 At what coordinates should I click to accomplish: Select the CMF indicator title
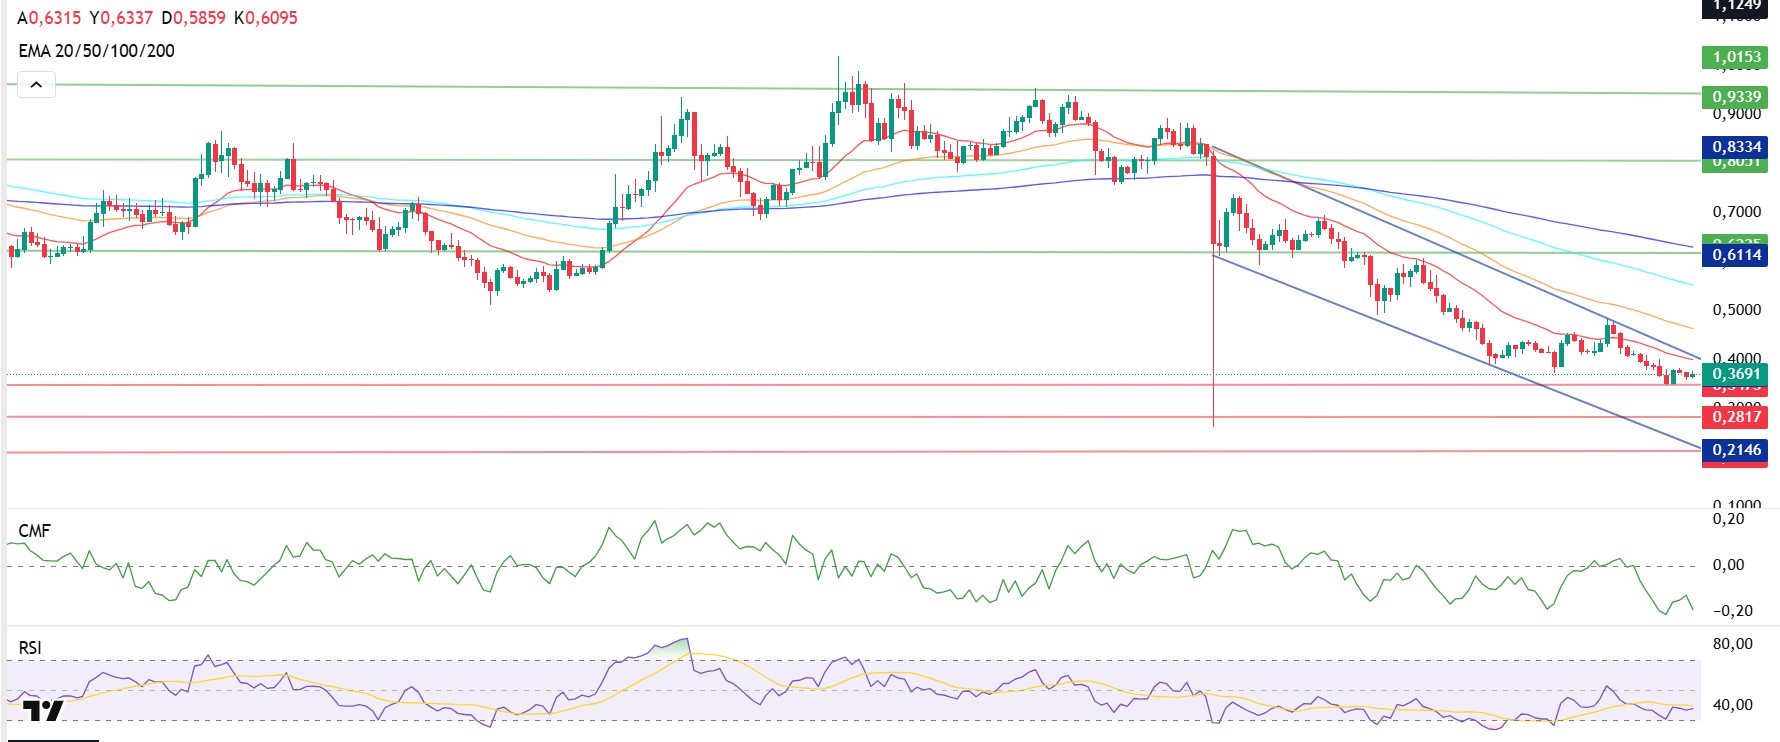pyautogui.click(x=34, y=531)
